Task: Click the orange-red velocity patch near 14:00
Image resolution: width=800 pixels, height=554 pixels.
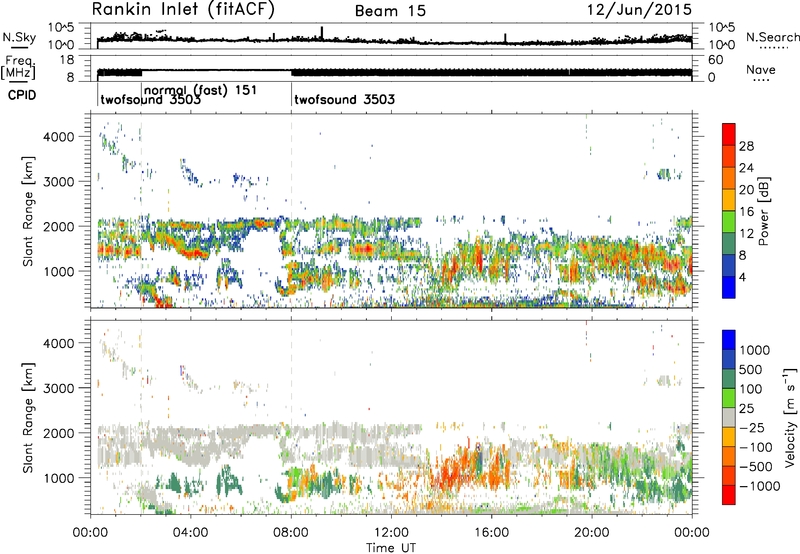Action: tap(450, 475)
